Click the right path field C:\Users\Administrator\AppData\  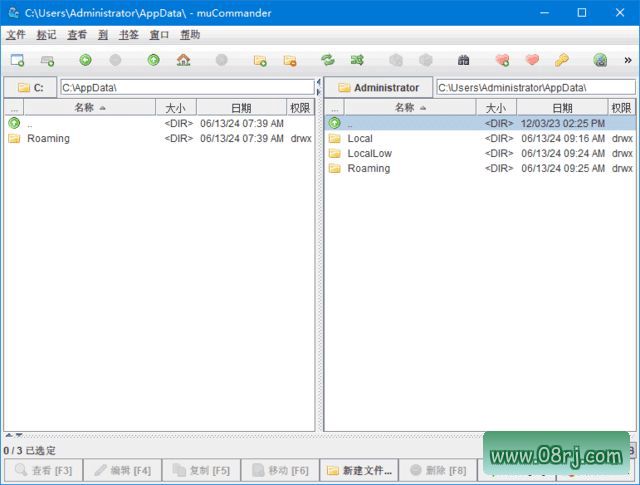click(x=536, y=87)
